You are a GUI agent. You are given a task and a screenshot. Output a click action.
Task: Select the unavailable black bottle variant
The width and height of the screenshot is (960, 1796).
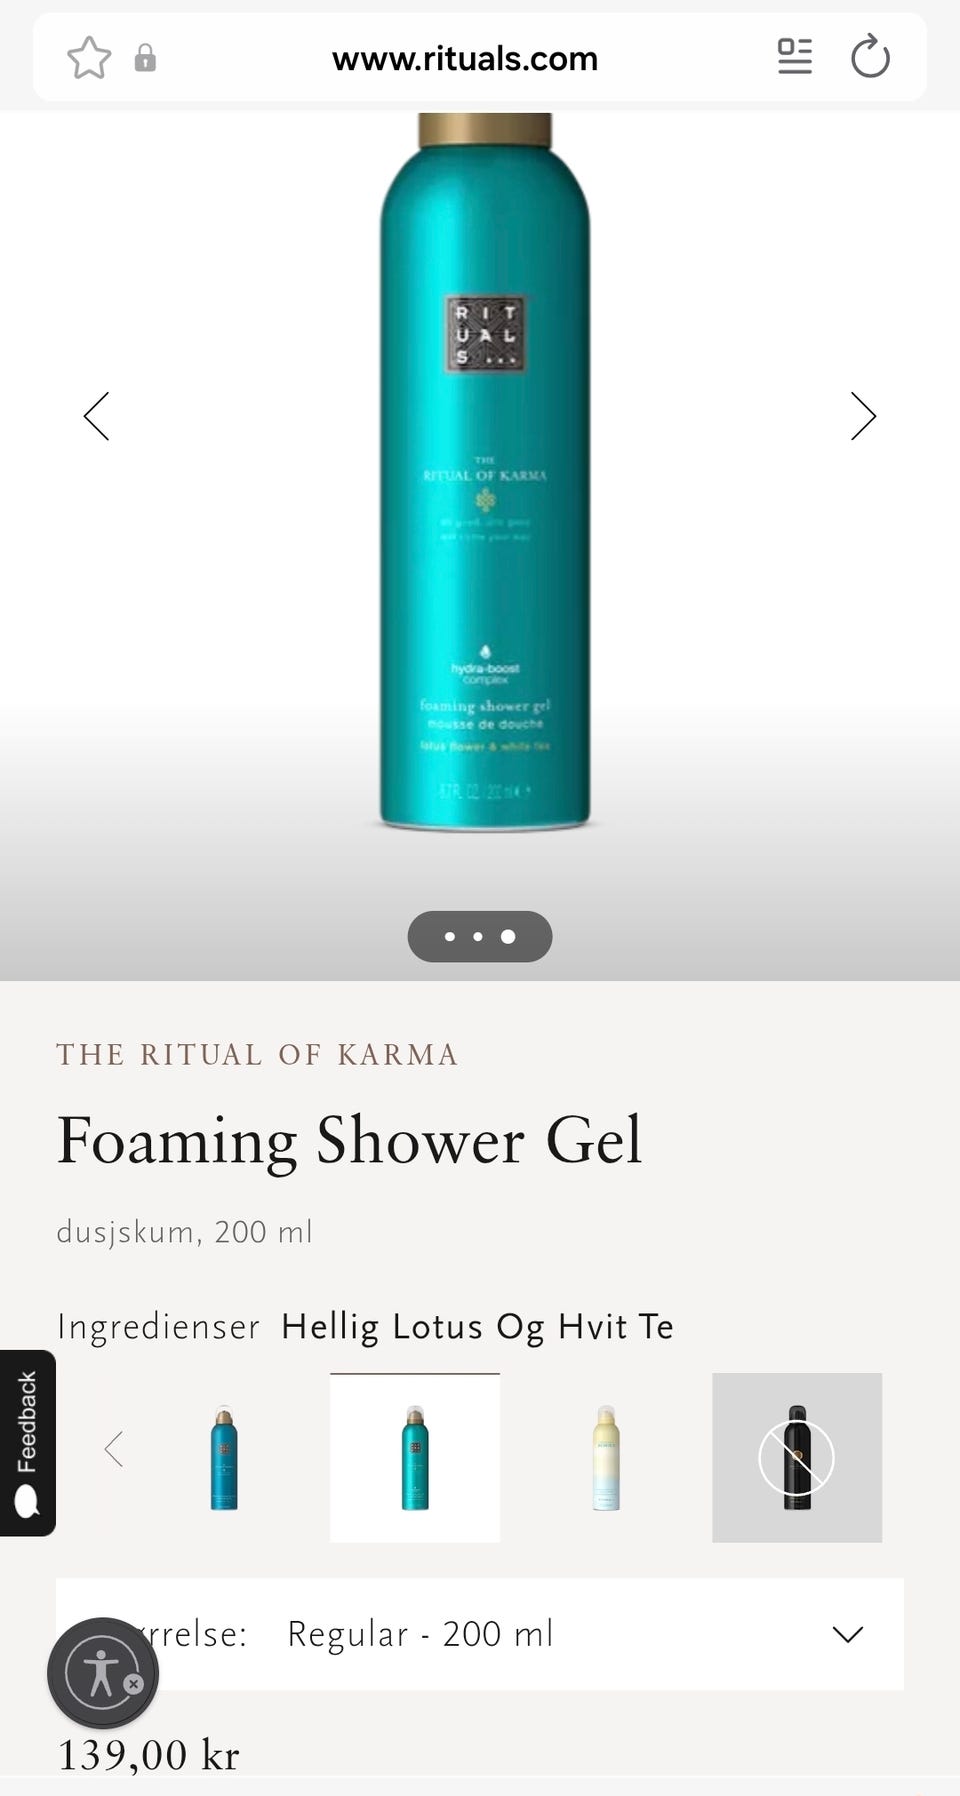[x=797, y=1458]
